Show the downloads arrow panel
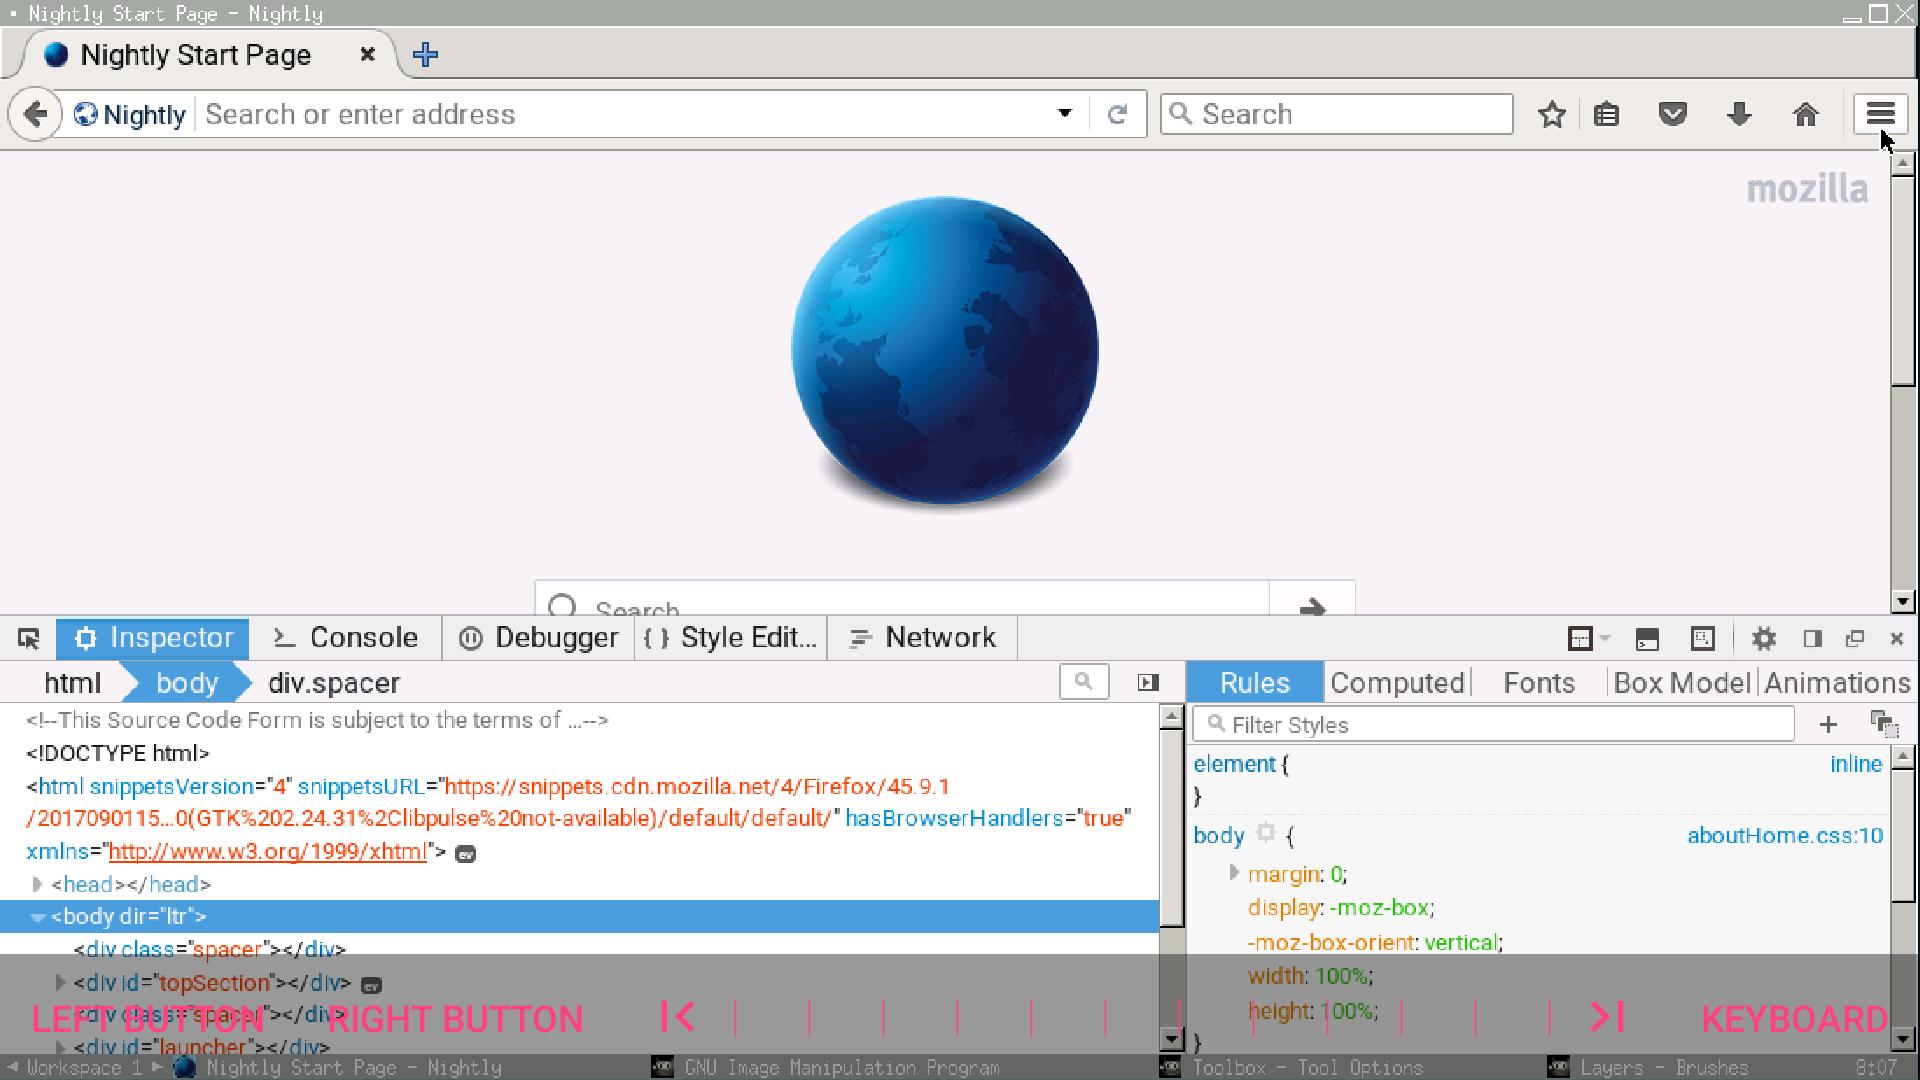 pos(1739,114)
